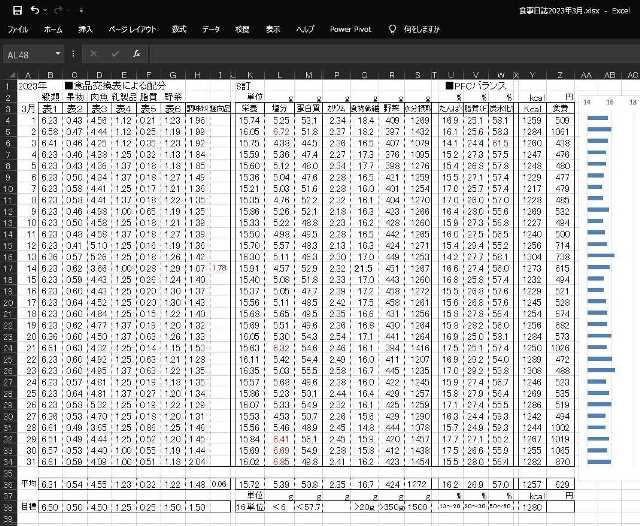
Task: Click the 1304 kcal value for day 13
Action: [x=532, y=257]
